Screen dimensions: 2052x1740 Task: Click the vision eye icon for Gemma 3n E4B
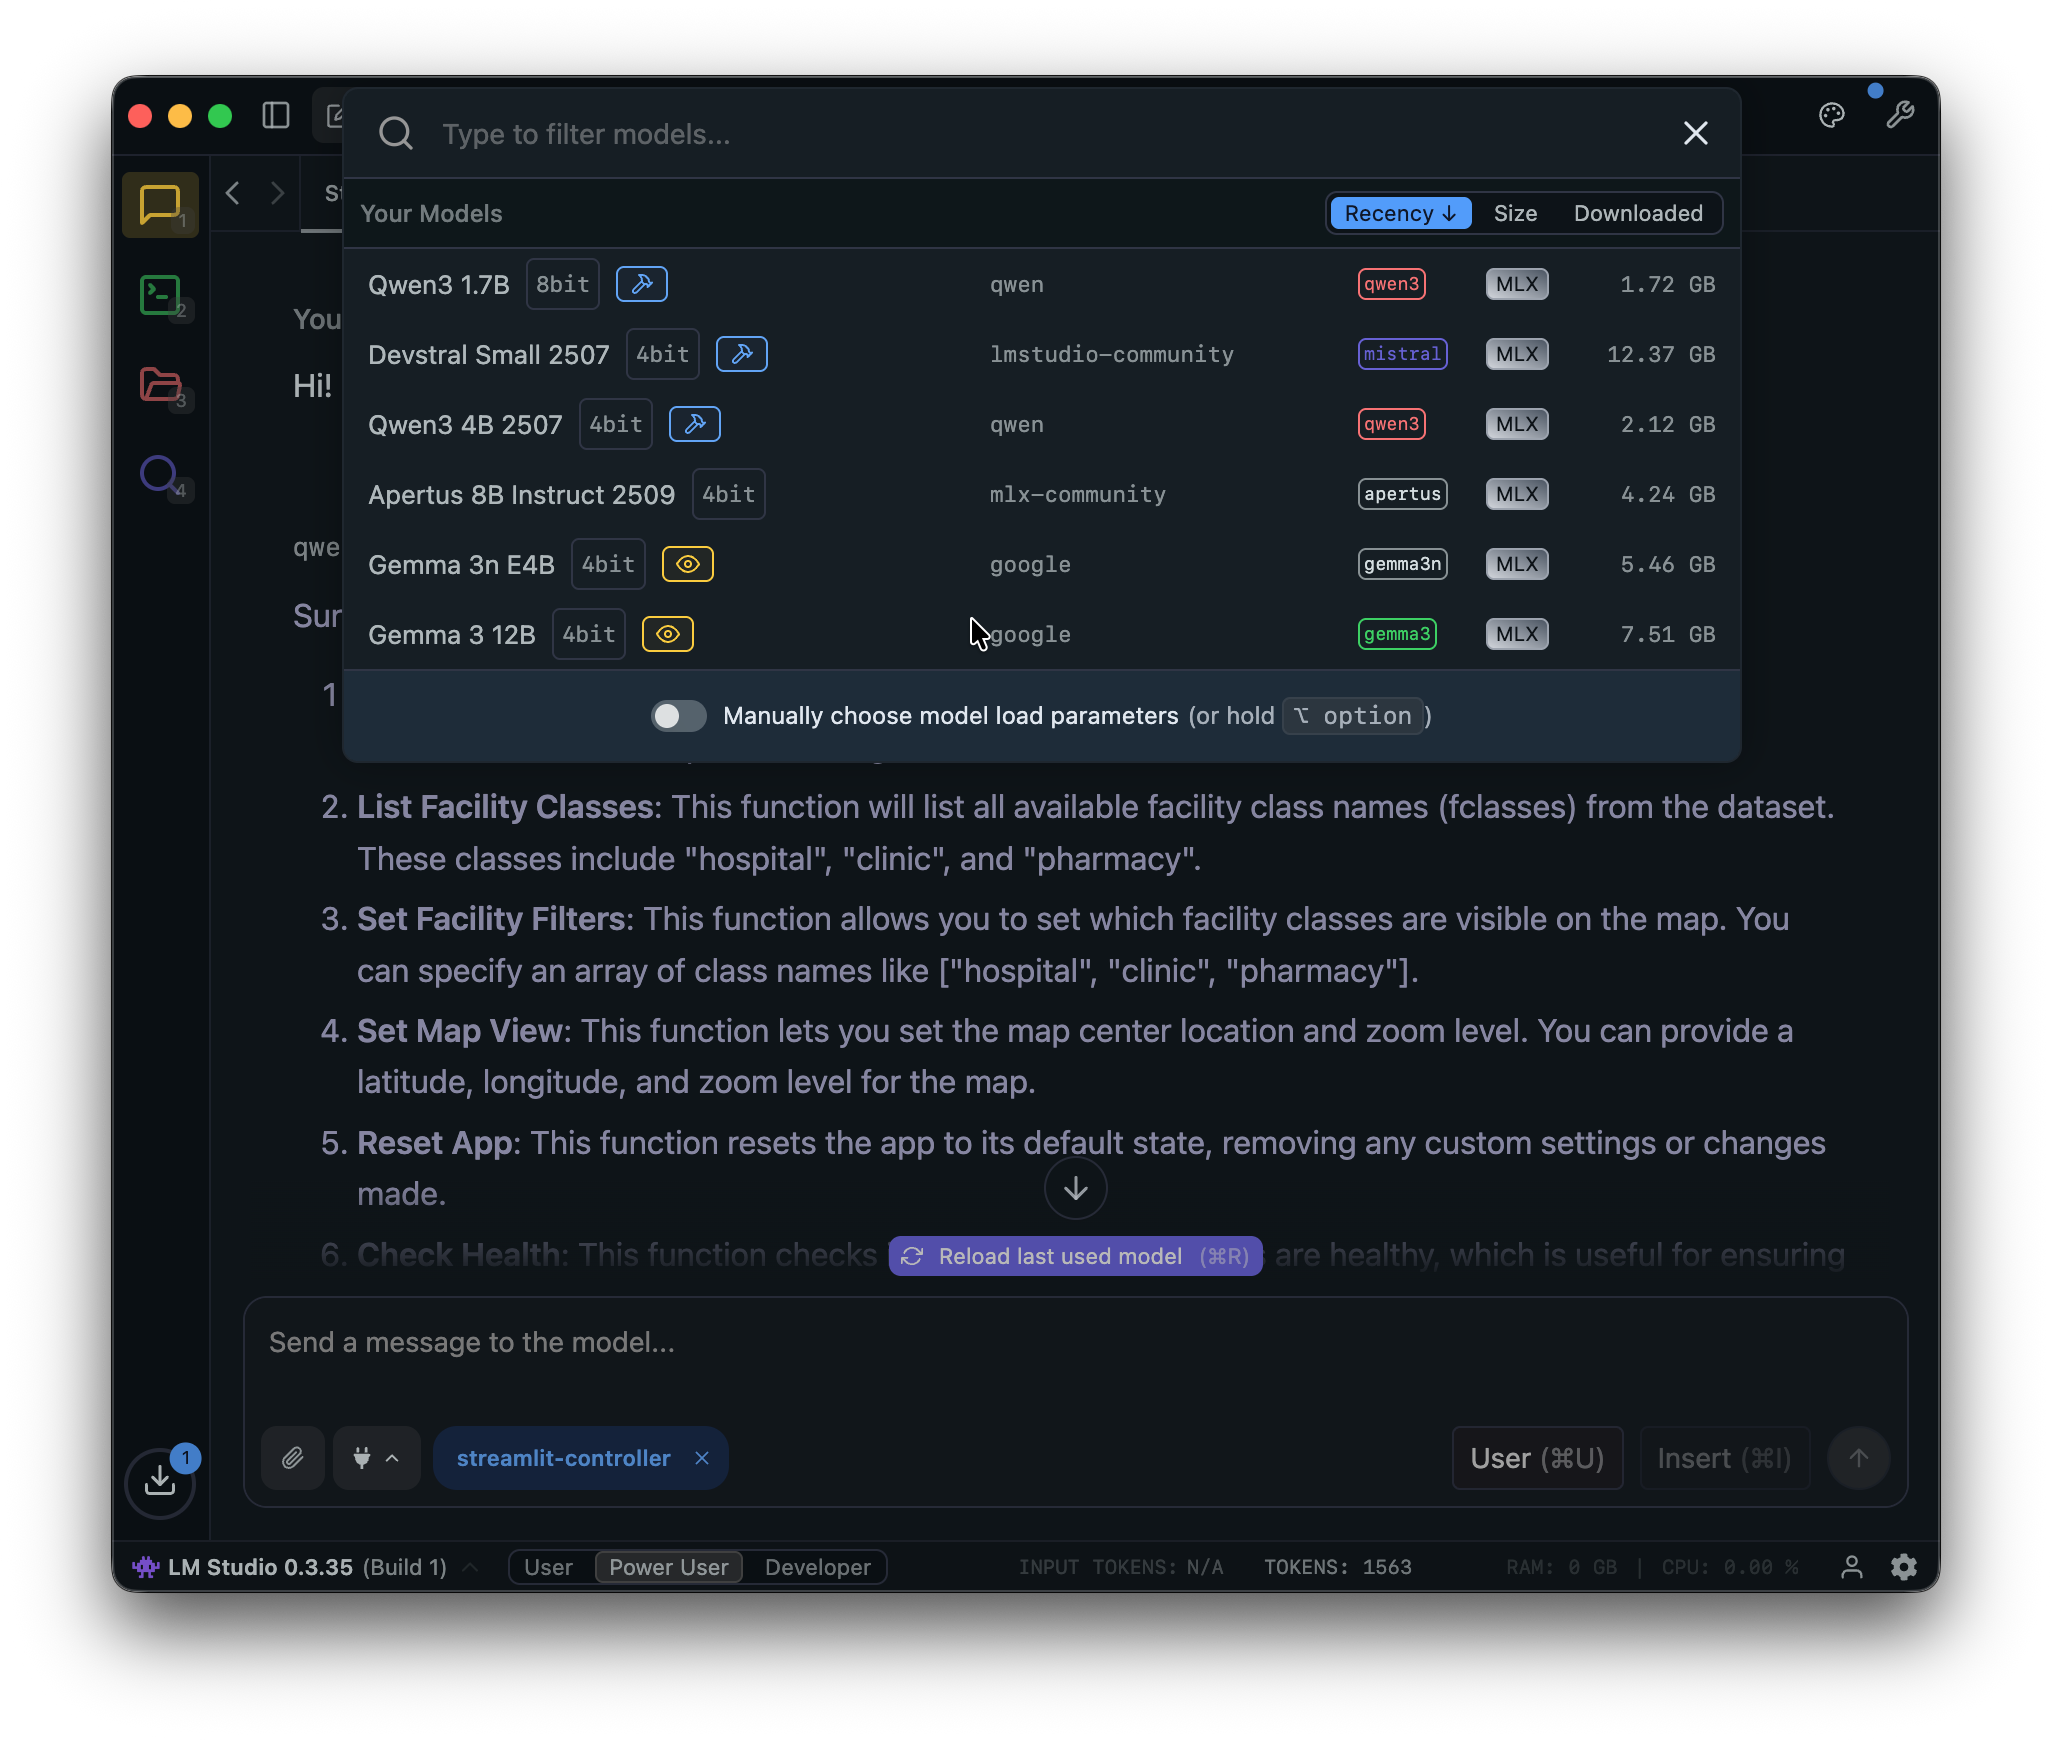point(688,564)
